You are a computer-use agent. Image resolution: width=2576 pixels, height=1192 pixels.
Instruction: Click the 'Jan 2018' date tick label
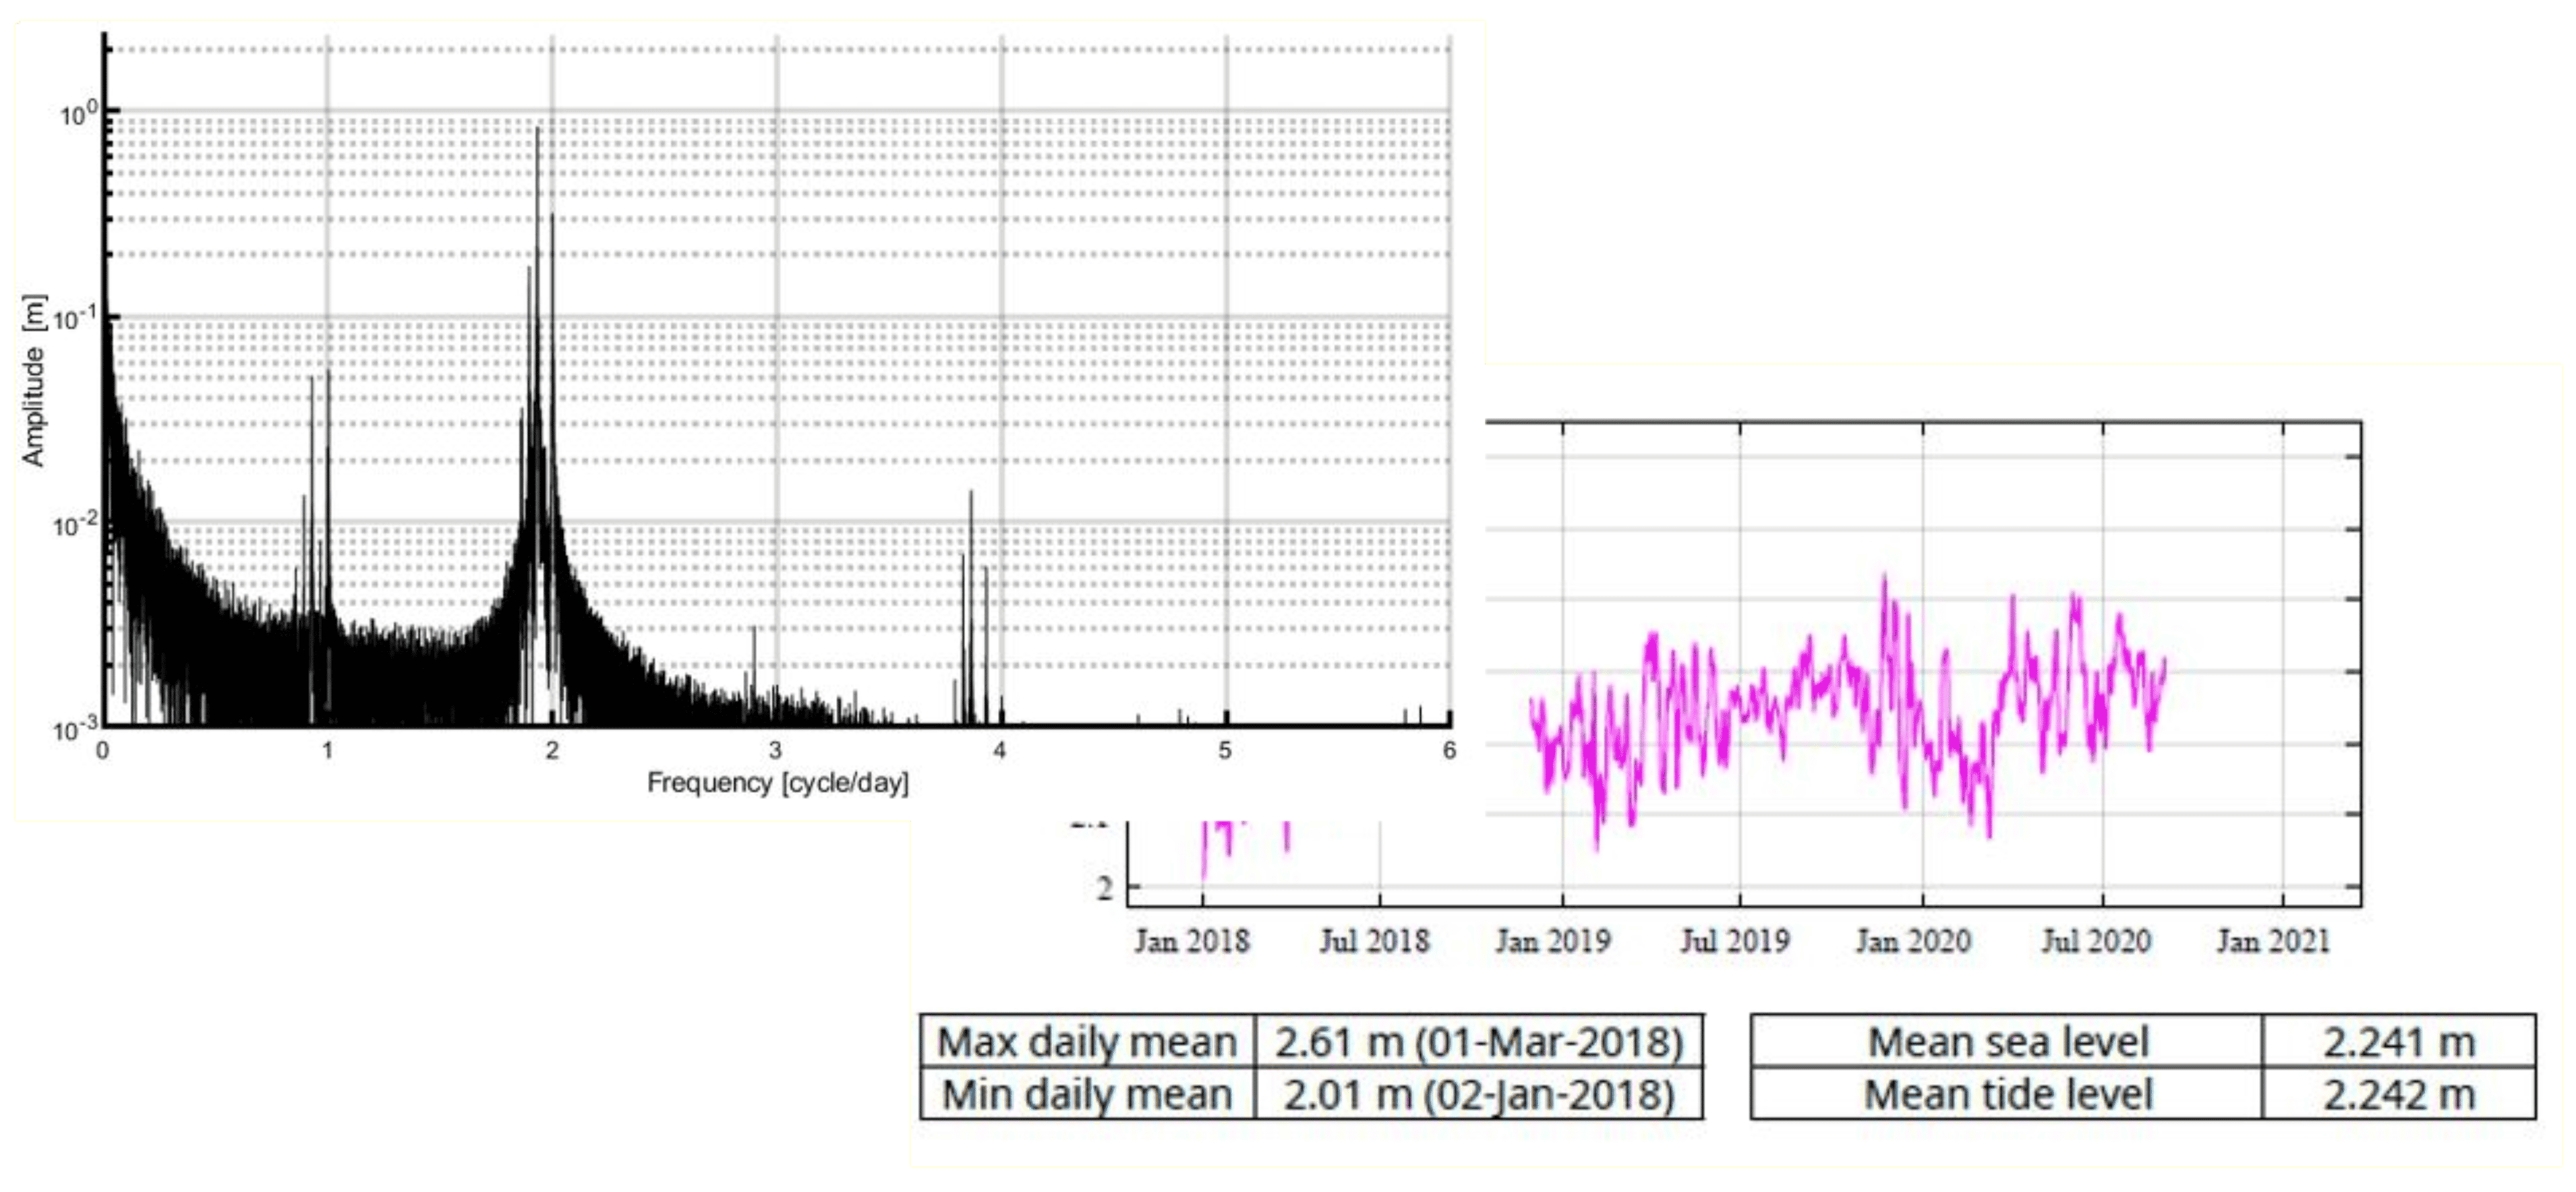pyautogui.click(x=1192, y=941)
